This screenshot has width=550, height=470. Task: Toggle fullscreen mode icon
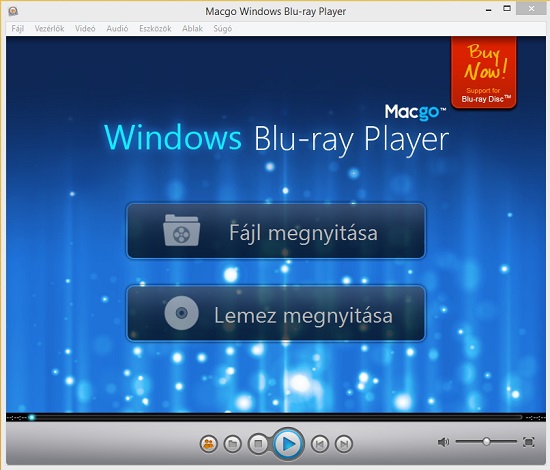[x=529, y=442]
